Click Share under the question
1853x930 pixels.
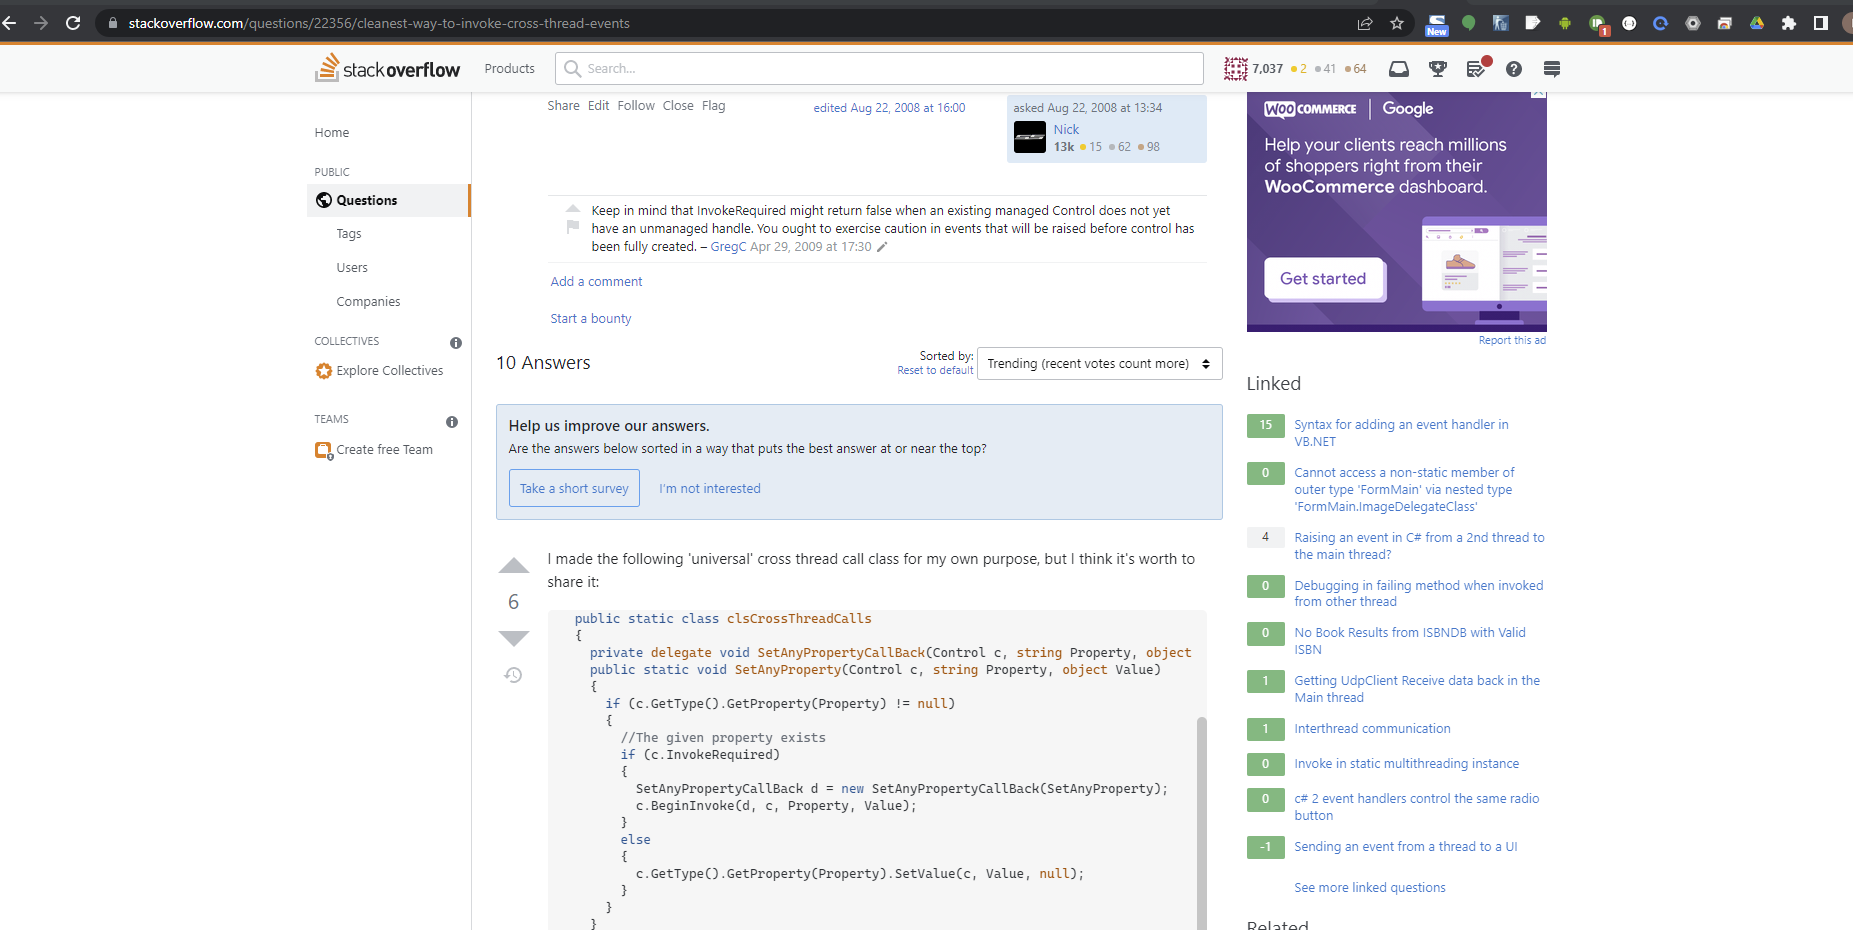pos(563,106)
